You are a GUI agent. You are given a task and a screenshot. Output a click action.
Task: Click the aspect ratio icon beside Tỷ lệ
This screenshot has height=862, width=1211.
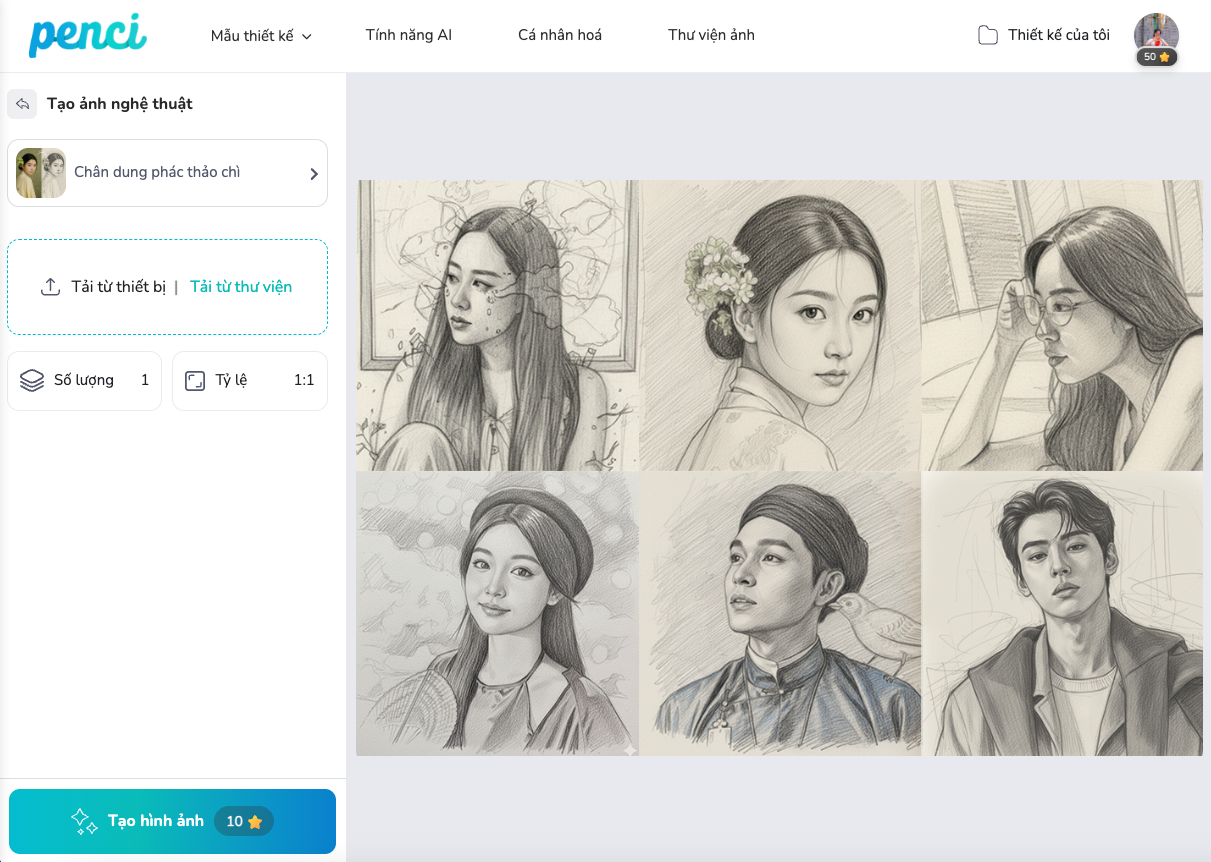[195, 381]
